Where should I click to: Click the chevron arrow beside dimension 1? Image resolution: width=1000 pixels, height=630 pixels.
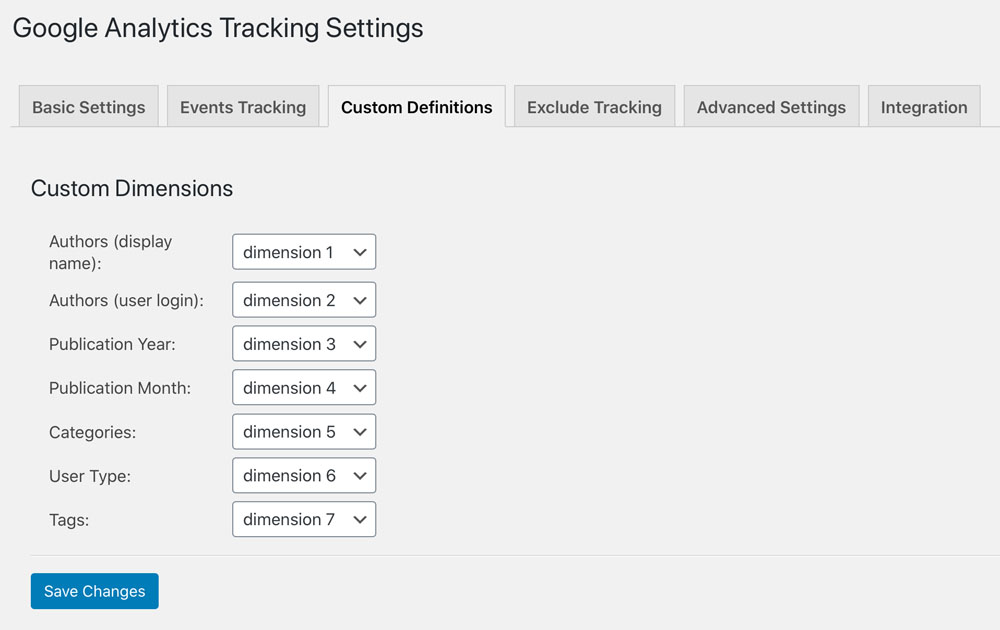click(x=360, y=253)
